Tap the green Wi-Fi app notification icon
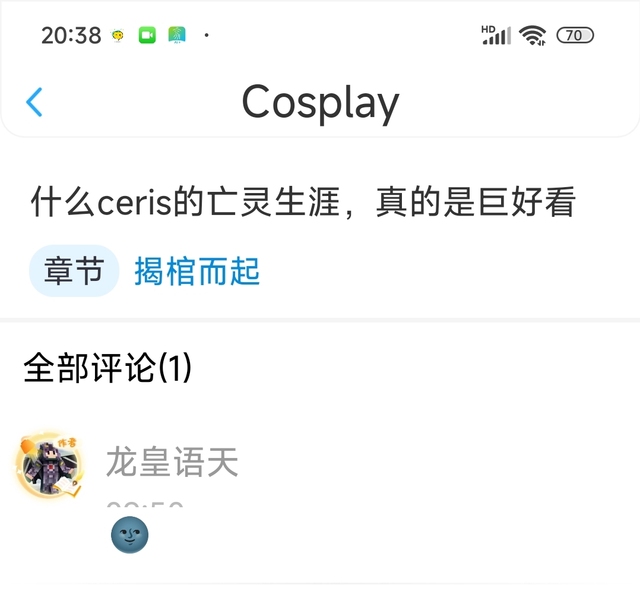 pyautogui.click(x=177, y=35)
